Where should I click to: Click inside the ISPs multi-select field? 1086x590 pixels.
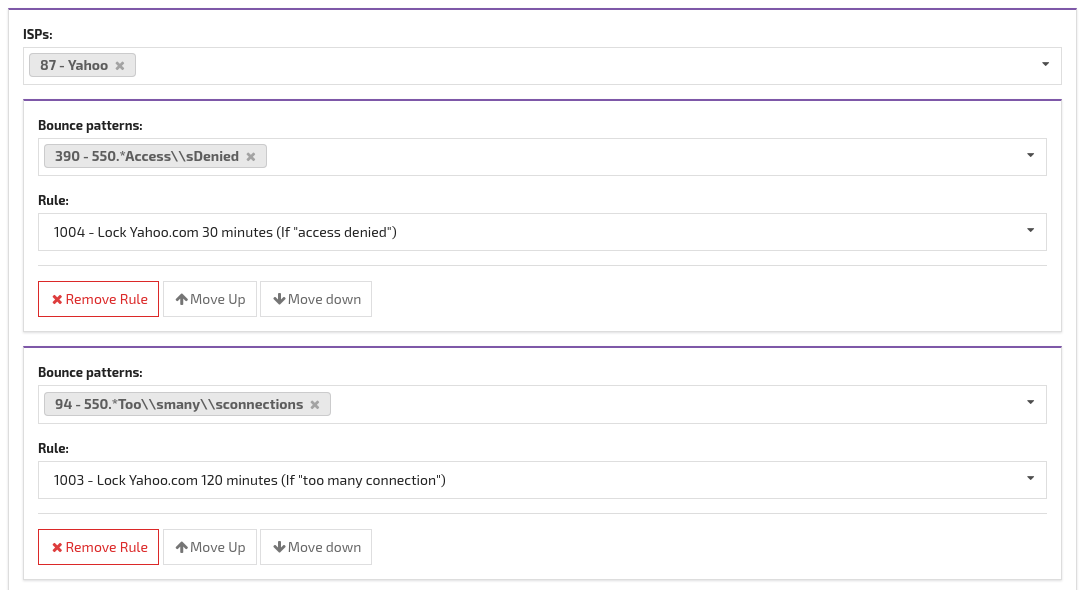click(542, 66)
